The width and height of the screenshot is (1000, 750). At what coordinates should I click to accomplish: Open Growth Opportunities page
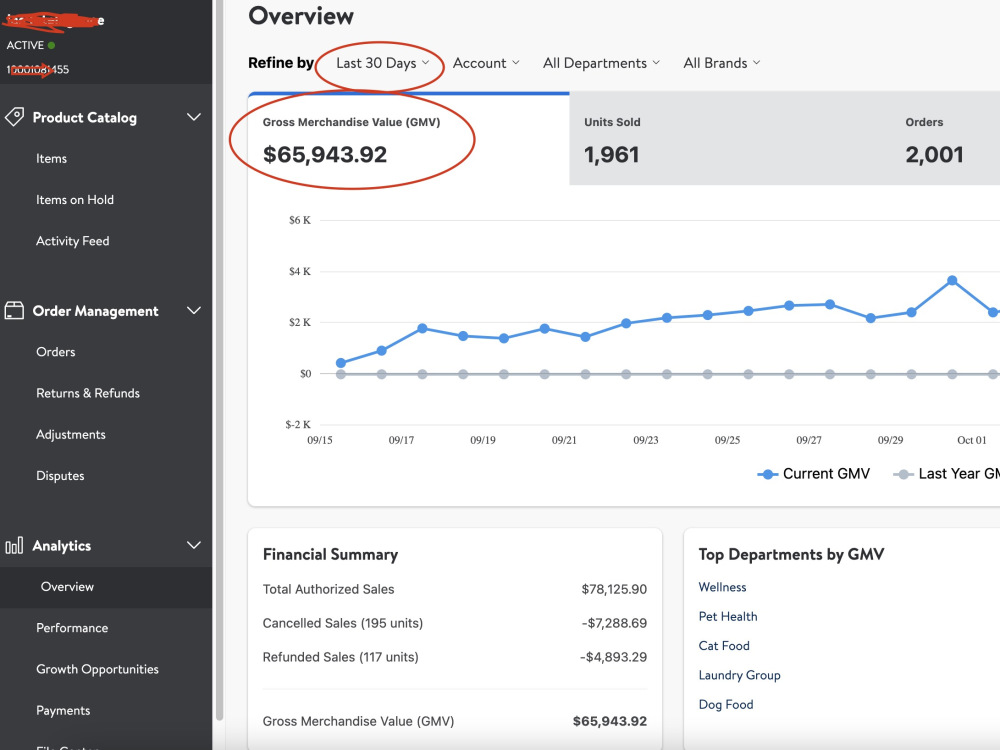click(x=98, y=669)
